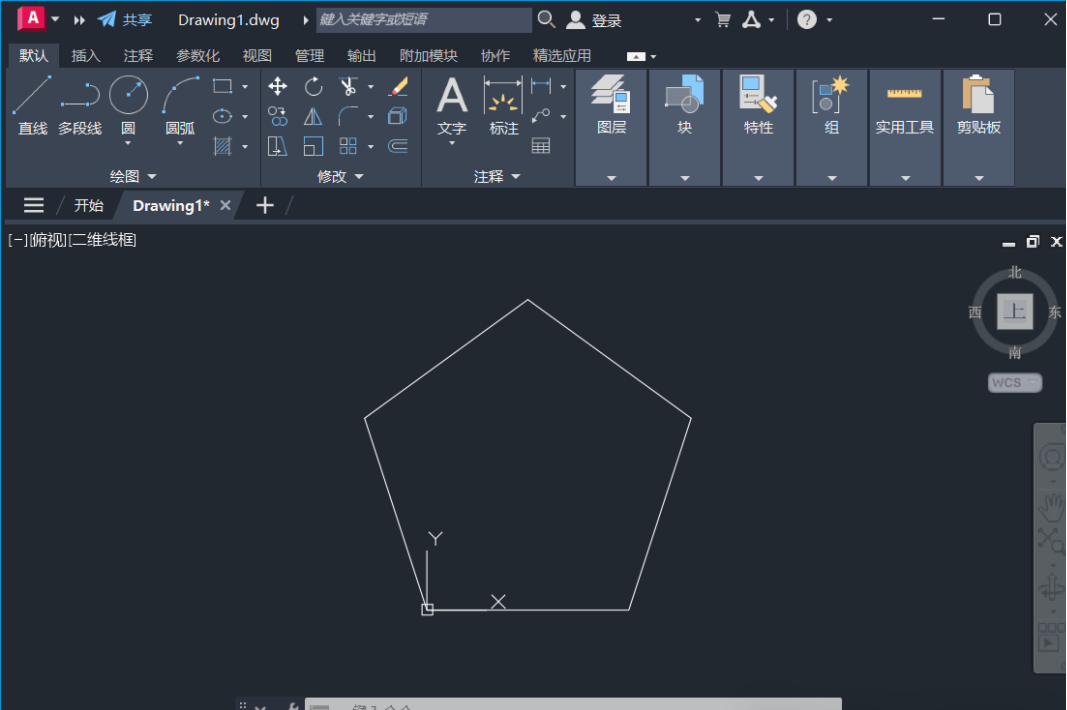Viewport: 1067px width, 710px height.
Task: Switch to the 参数化 ribbon tab
Action: click(198, 56)
